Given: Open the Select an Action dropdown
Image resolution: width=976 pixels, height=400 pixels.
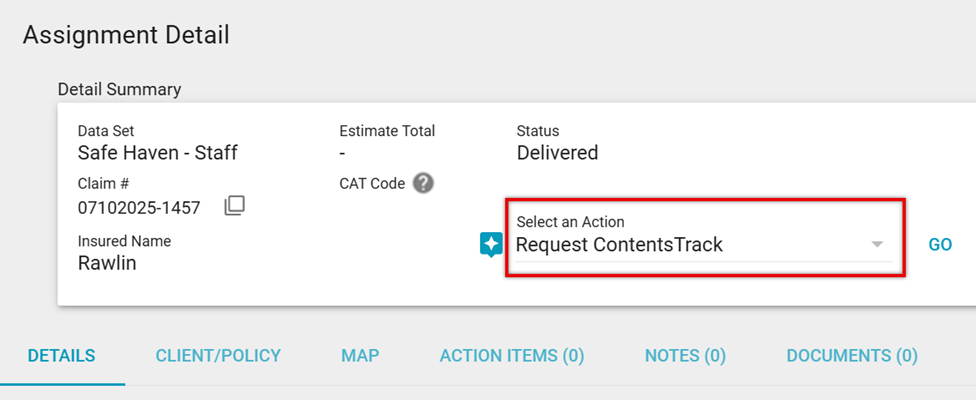Looking at the screenshot, I should 698,245.
